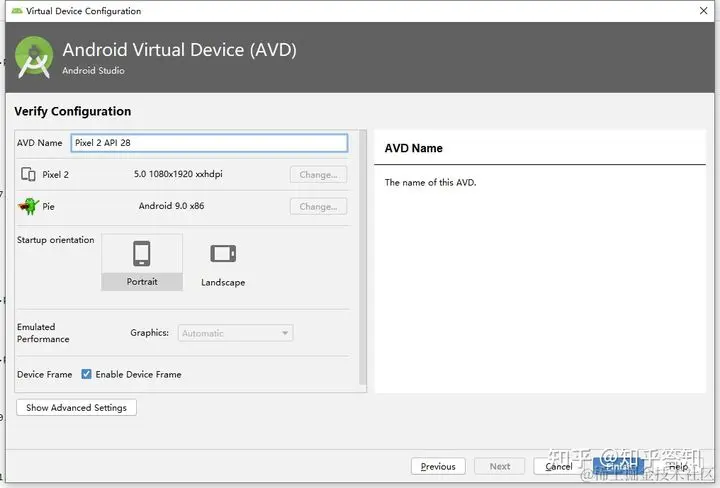Open the Graphics dropdown
Viewport: 720px width, 488px height.
point(236,333)
